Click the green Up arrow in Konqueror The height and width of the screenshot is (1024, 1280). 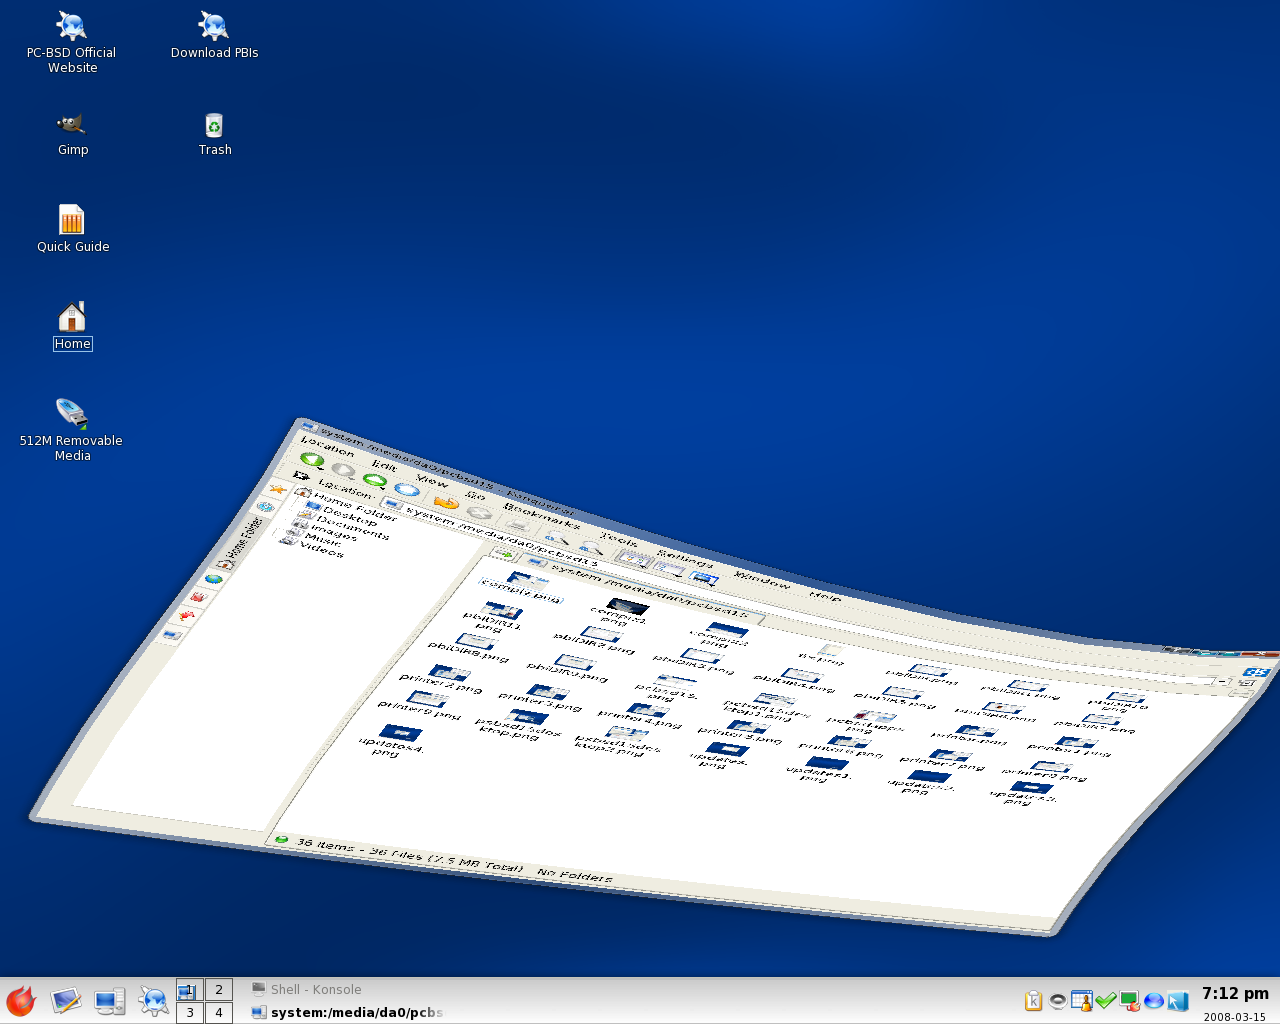(x=374, y=479)
